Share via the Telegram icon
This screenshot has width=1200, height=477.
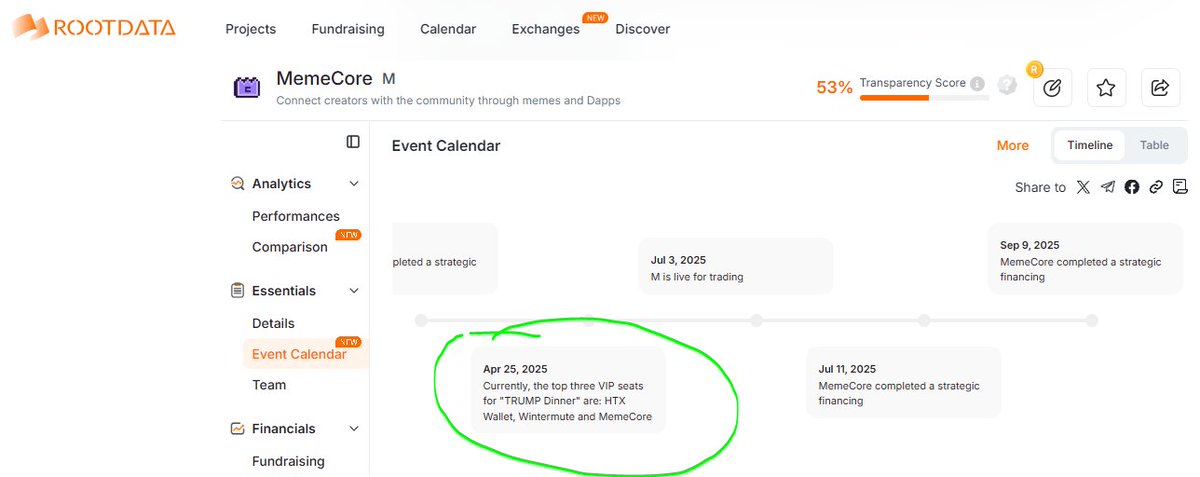tap(1108, 187)
